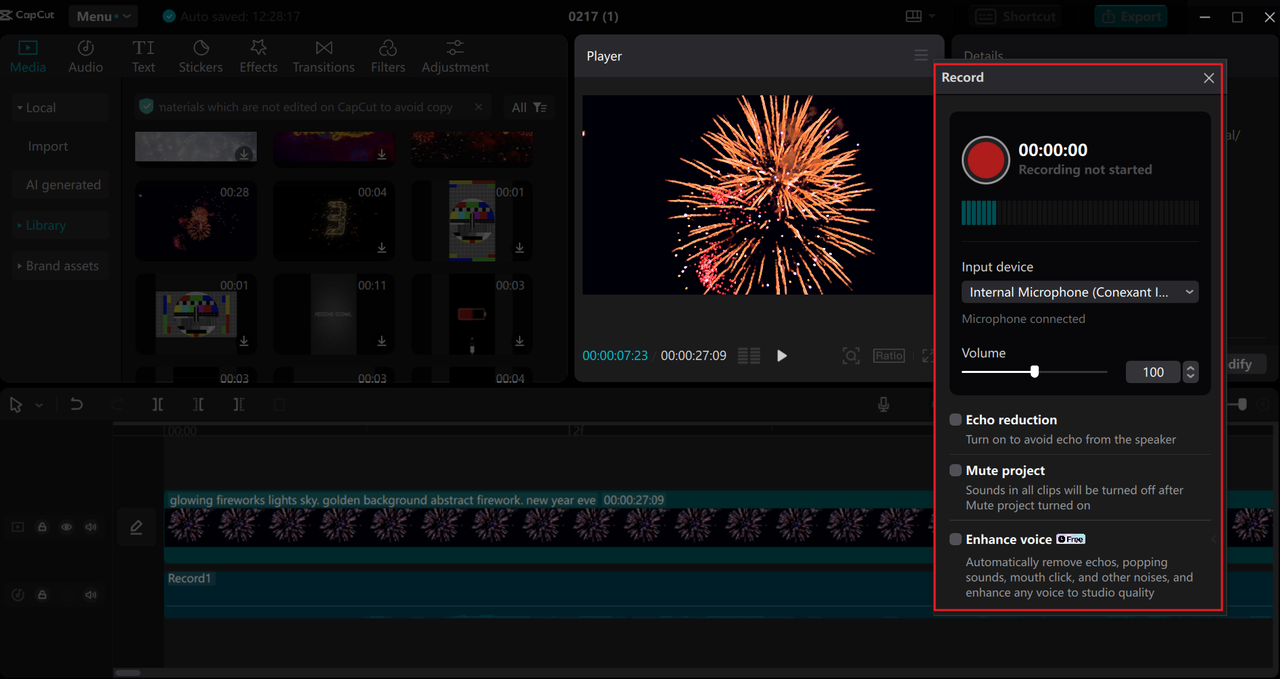
Task: Enable the Enhance voice checkbox
Action: pos(956,539)
